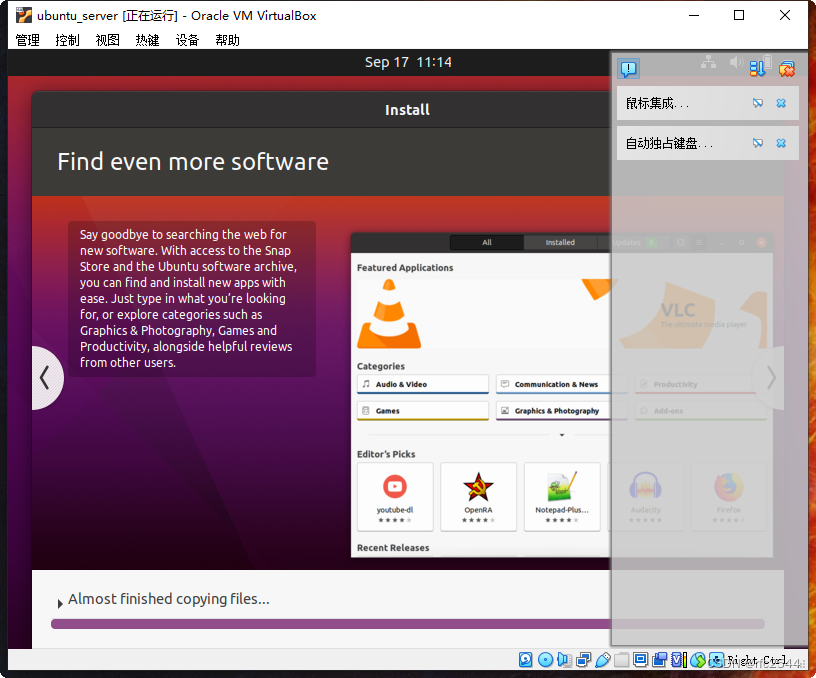Open the Notepad-Plus editor's pick tile
Screen dimensions: 816x678
pos(562,497)
